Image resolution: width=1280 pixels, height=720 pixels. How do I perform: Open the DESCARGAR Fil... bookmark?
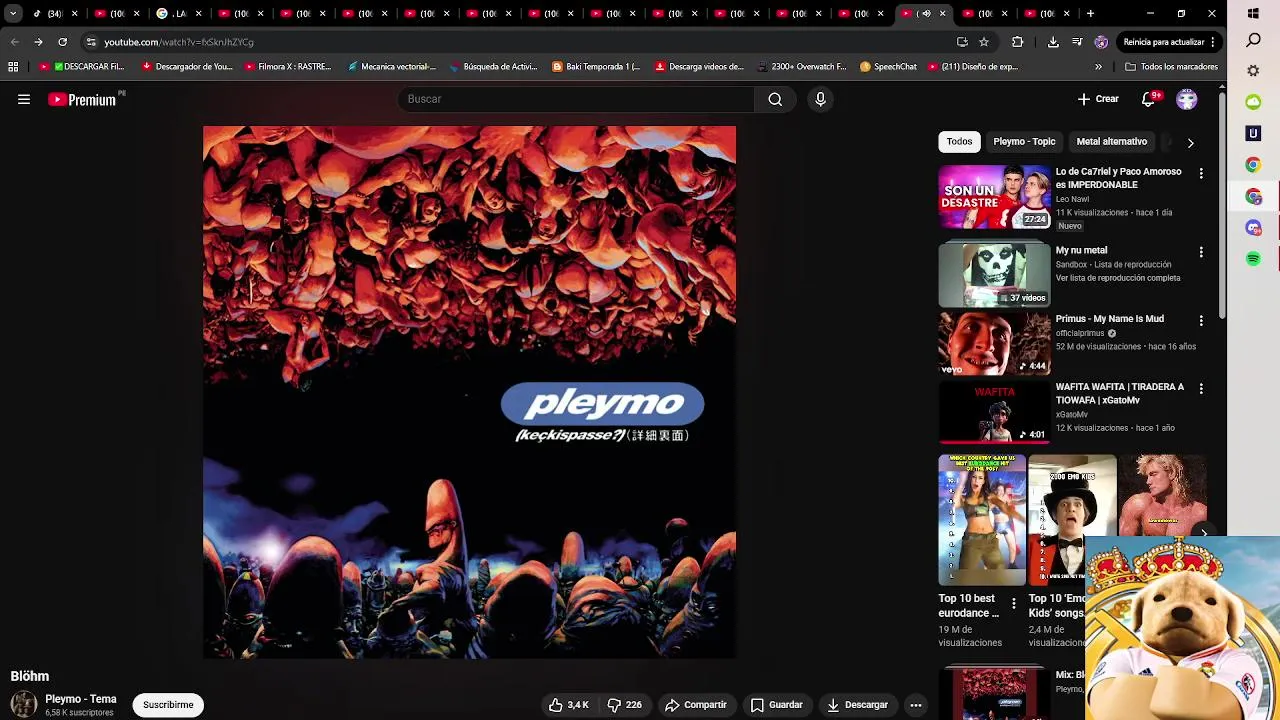point(82,67)
